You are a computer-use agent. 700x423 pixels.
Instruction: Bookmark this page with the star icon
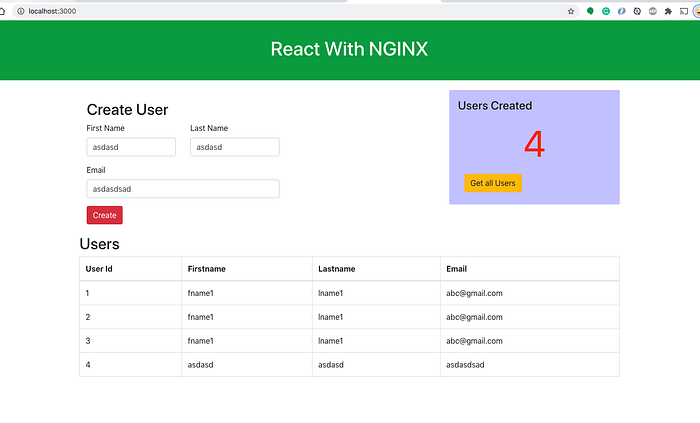click(x=571, y=11)
